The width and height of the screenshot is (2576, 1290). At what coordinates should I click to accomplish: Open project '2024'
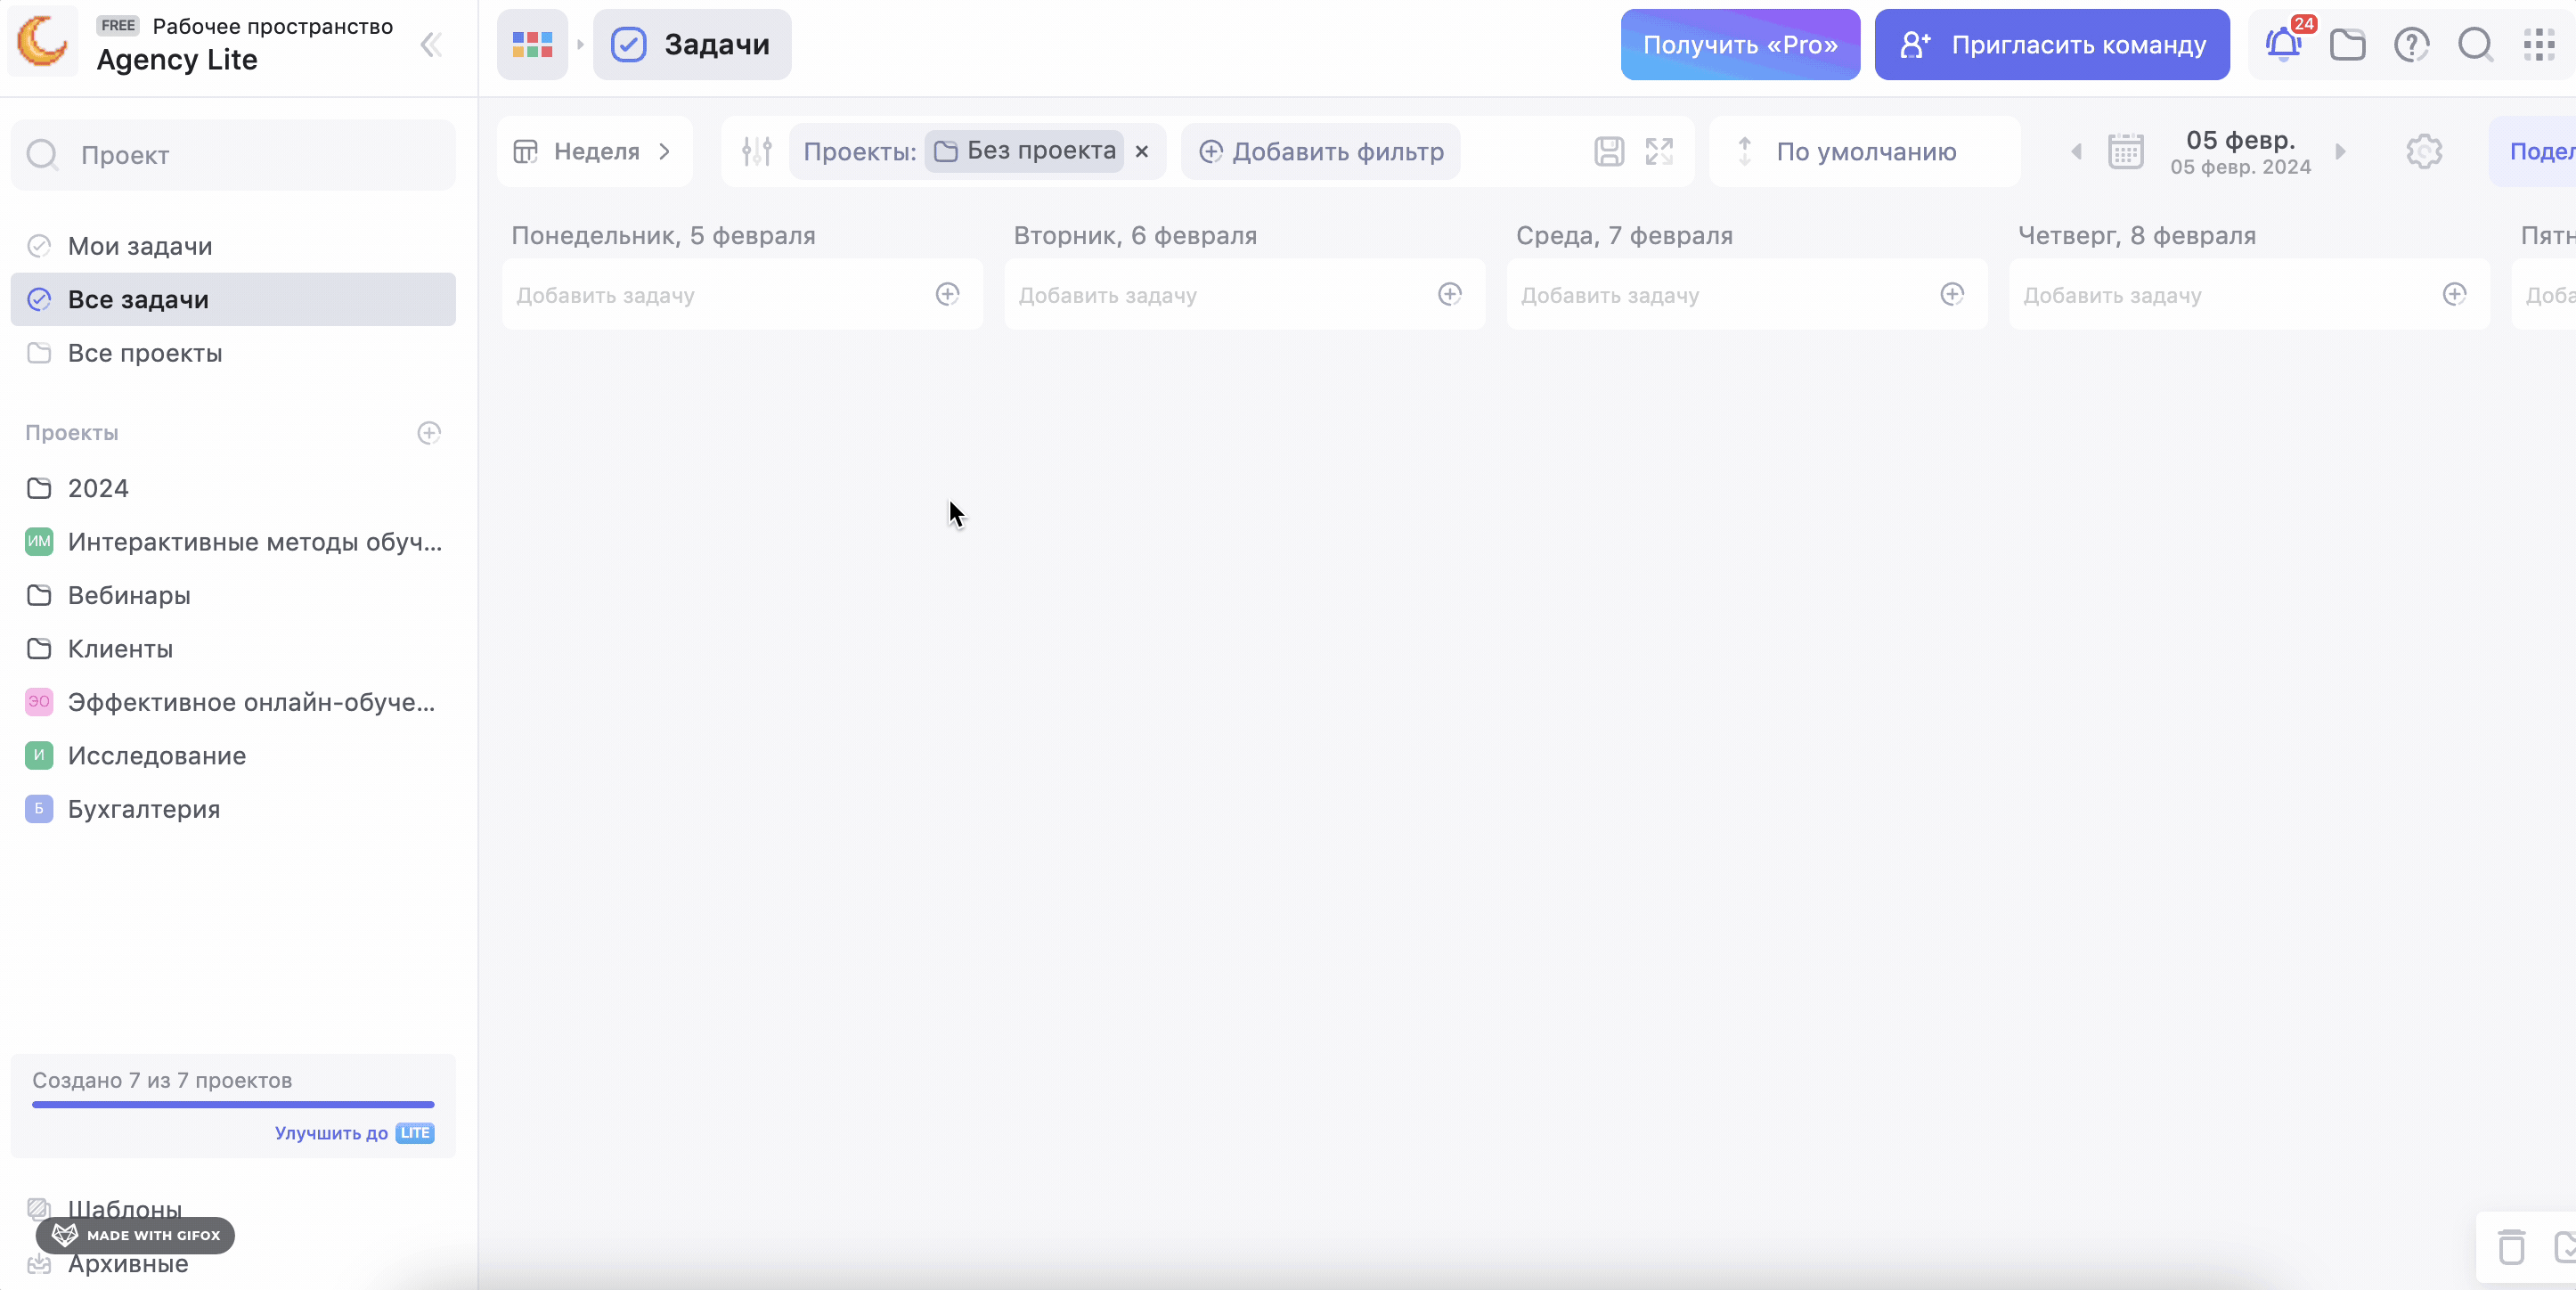coord(233,488)
